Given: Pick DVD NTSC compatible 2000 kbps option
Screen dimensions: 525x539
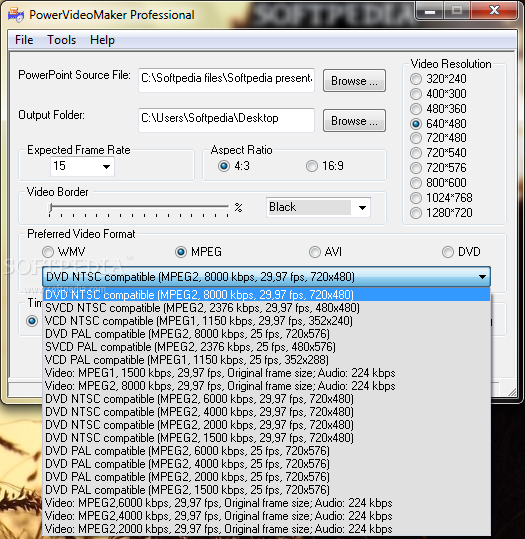Looking at the screenshot, I should pos(266,425).
